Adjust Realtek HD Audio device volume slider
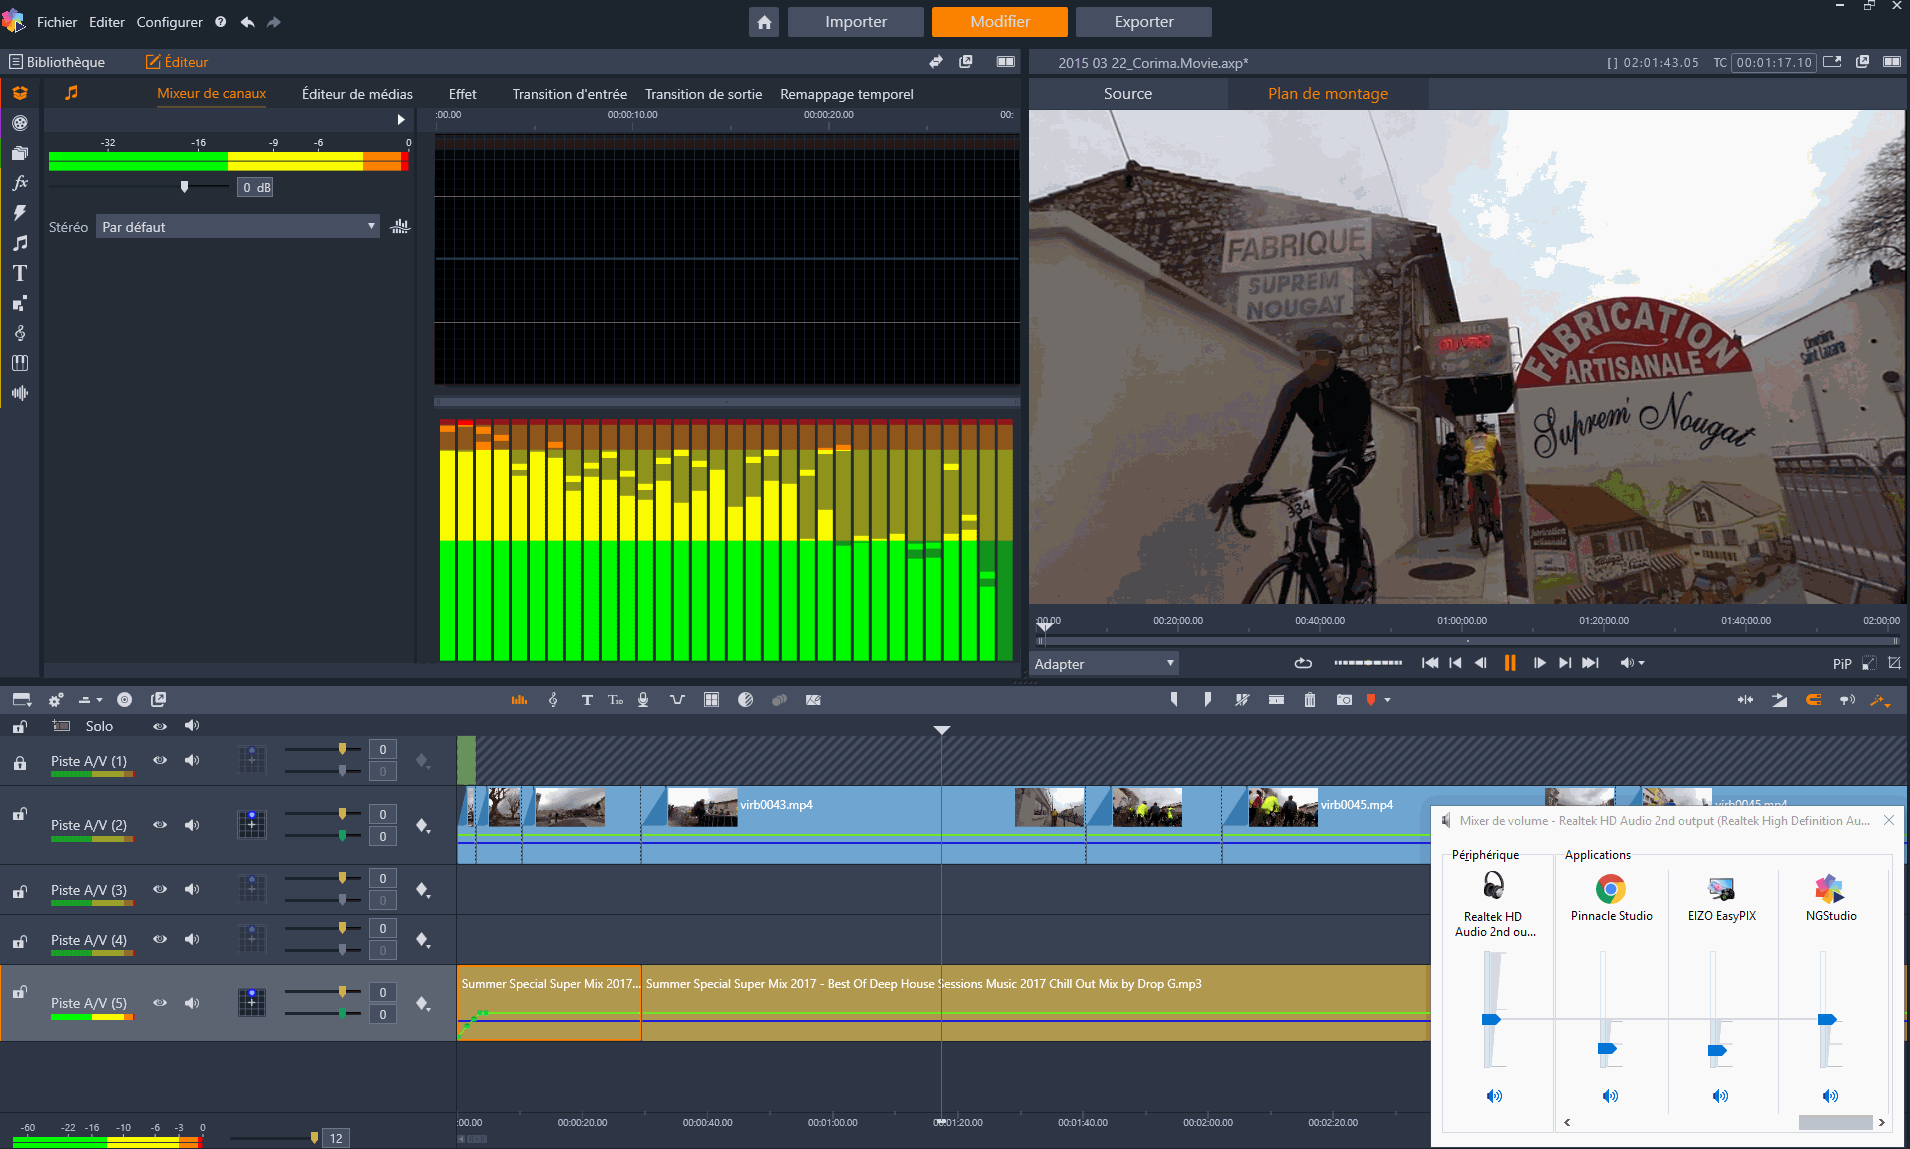This screenshot has height=1149, width=1910. [x=1491, y=1019]
